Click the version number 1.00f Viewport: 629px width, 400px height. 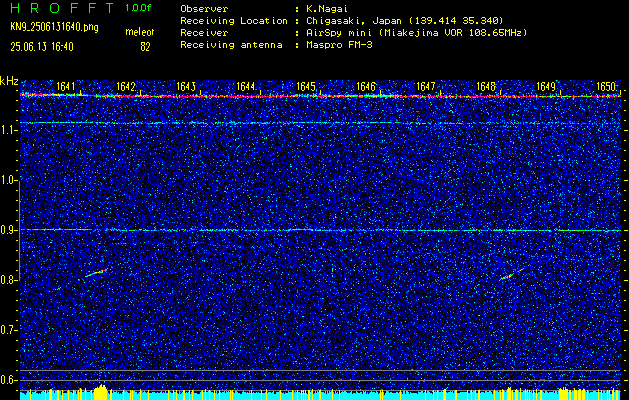[138, 8]
